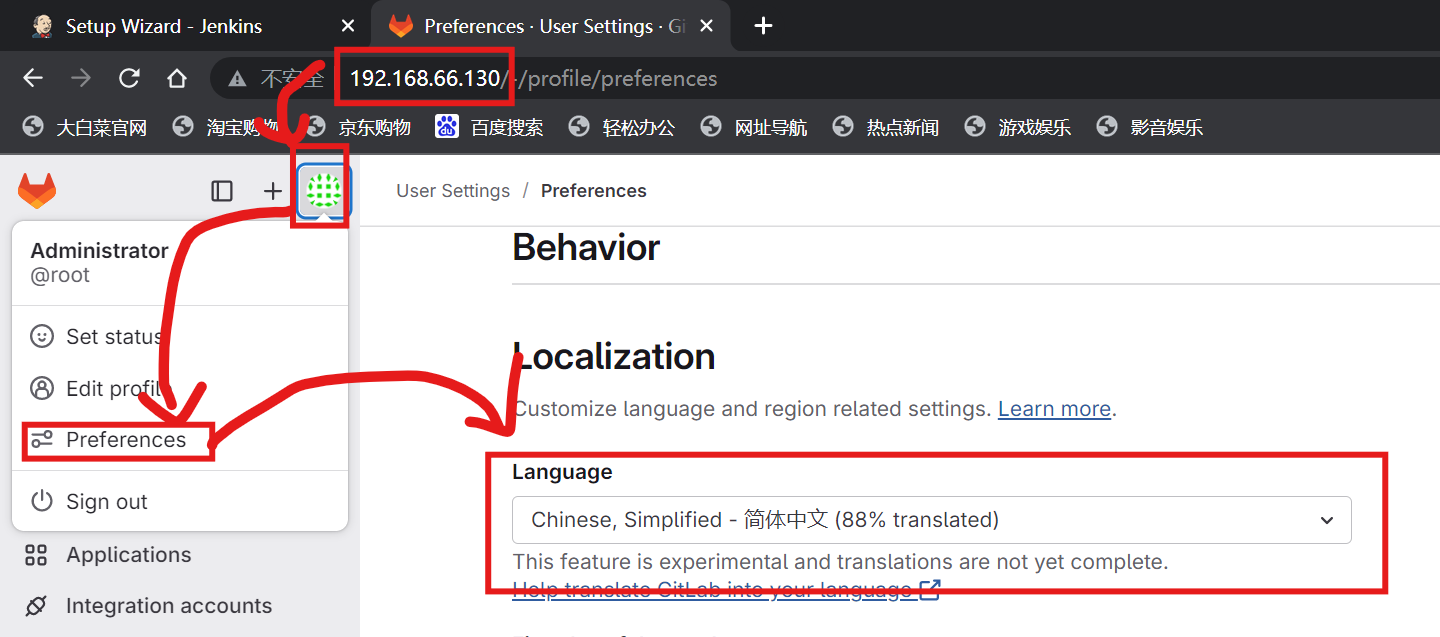Select Sign out menu item
Viewport: 1440px width, 637px height.
180,501
